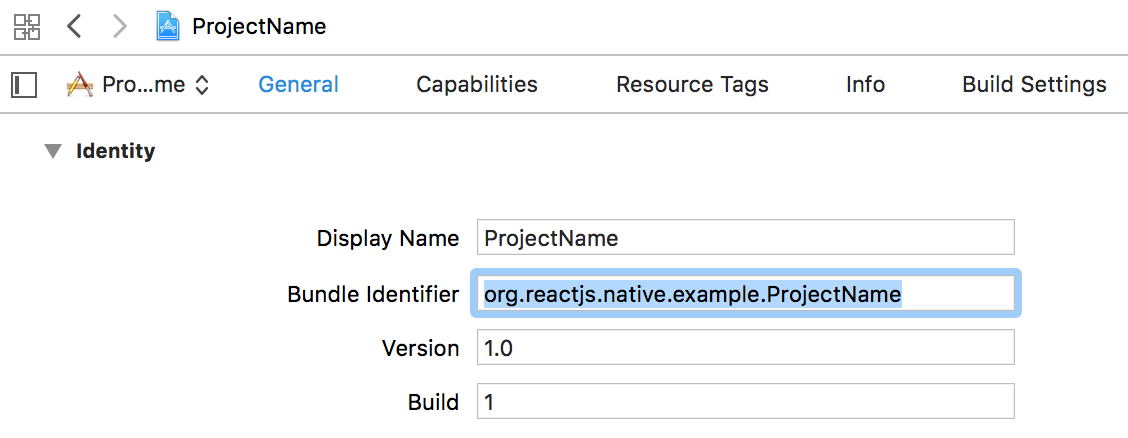Collapse the Identity section disclosure triangle
Screen dimensions: 1128x438
[53, 152]
